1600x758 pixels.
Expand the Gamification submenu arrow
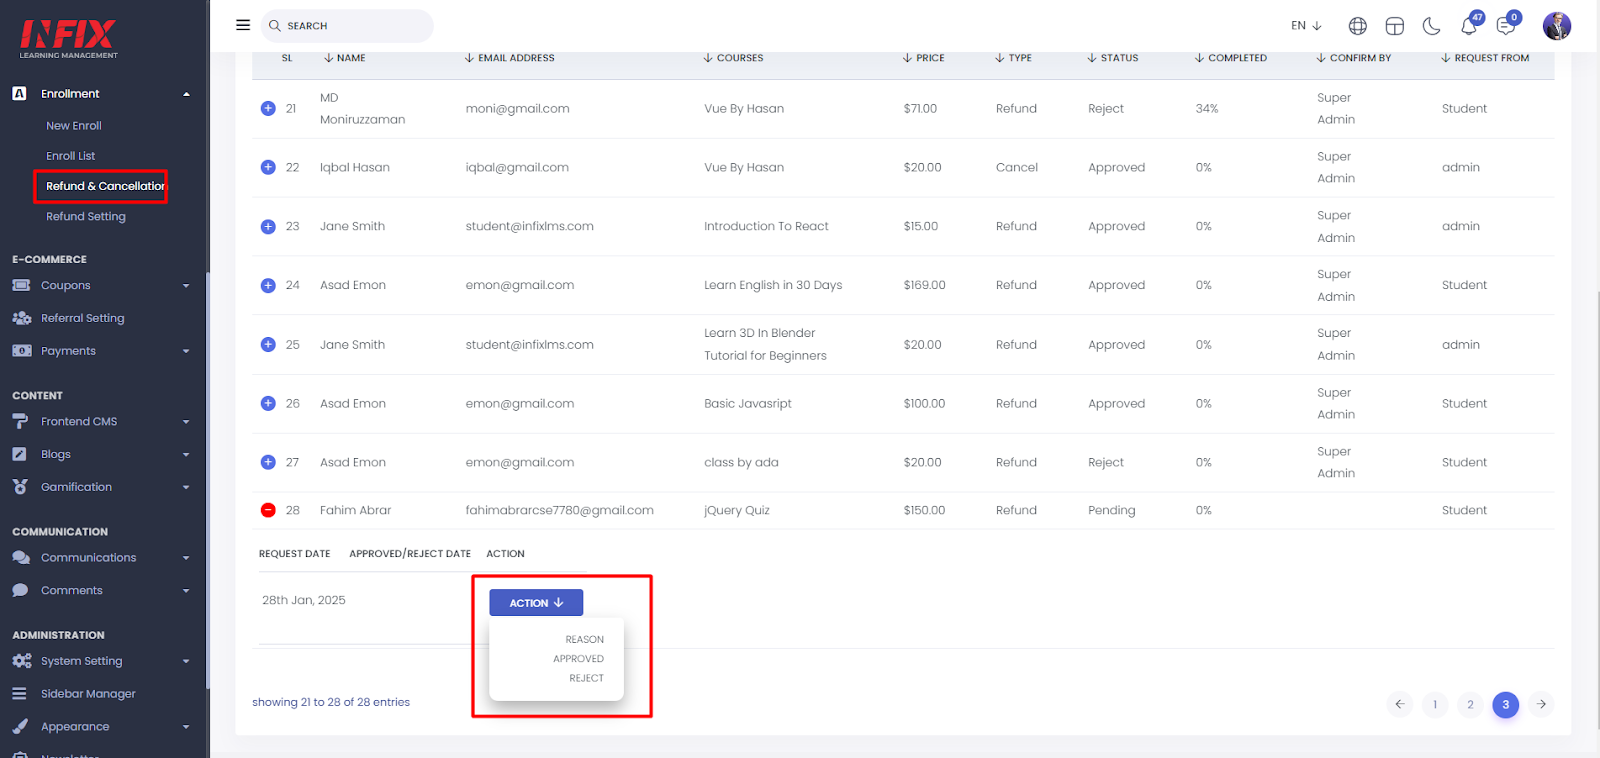coord(186,488)
